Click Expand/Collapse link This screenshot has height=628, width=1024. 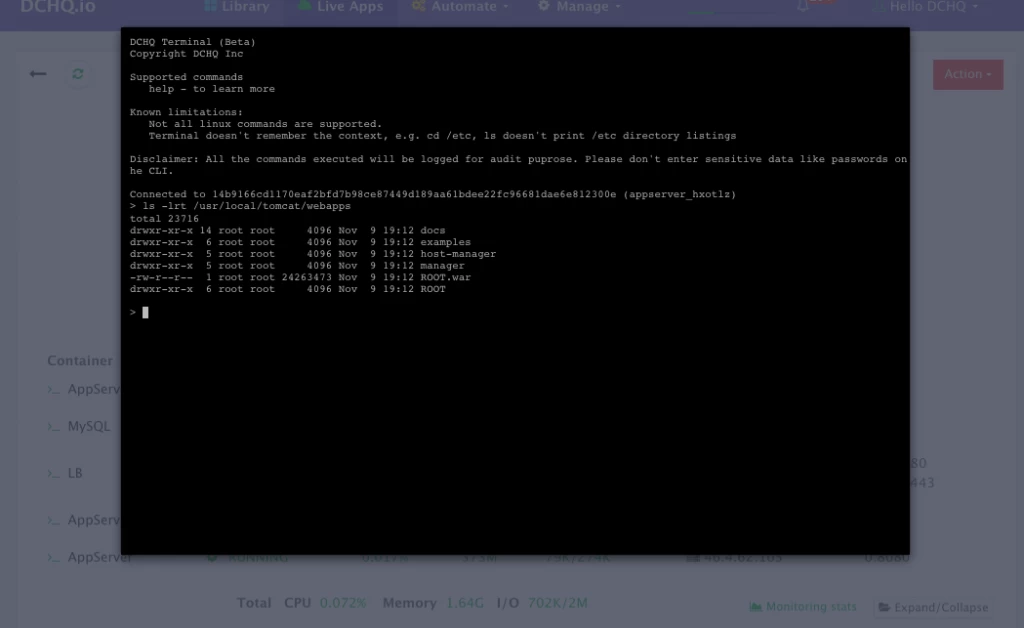pos(933,607)
